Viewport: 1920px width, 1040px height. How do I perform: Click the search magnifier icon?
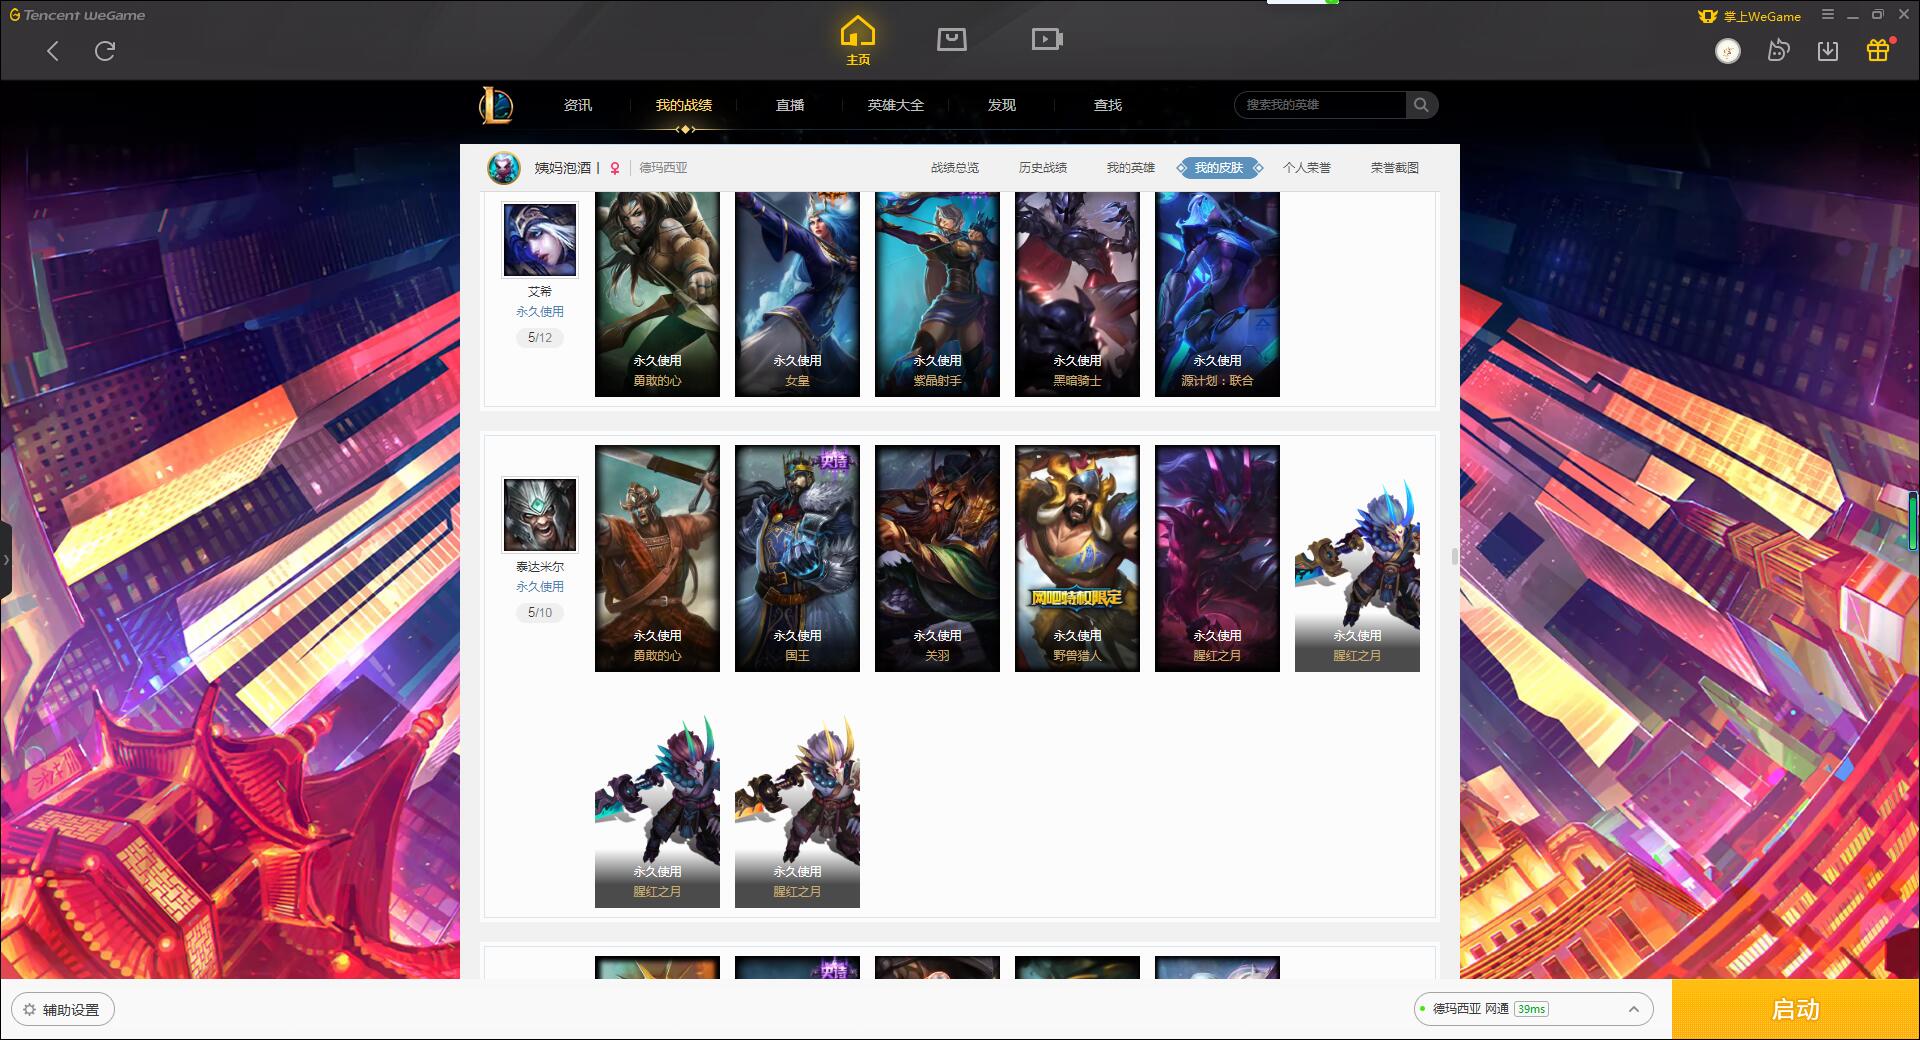coord(1421,105)
